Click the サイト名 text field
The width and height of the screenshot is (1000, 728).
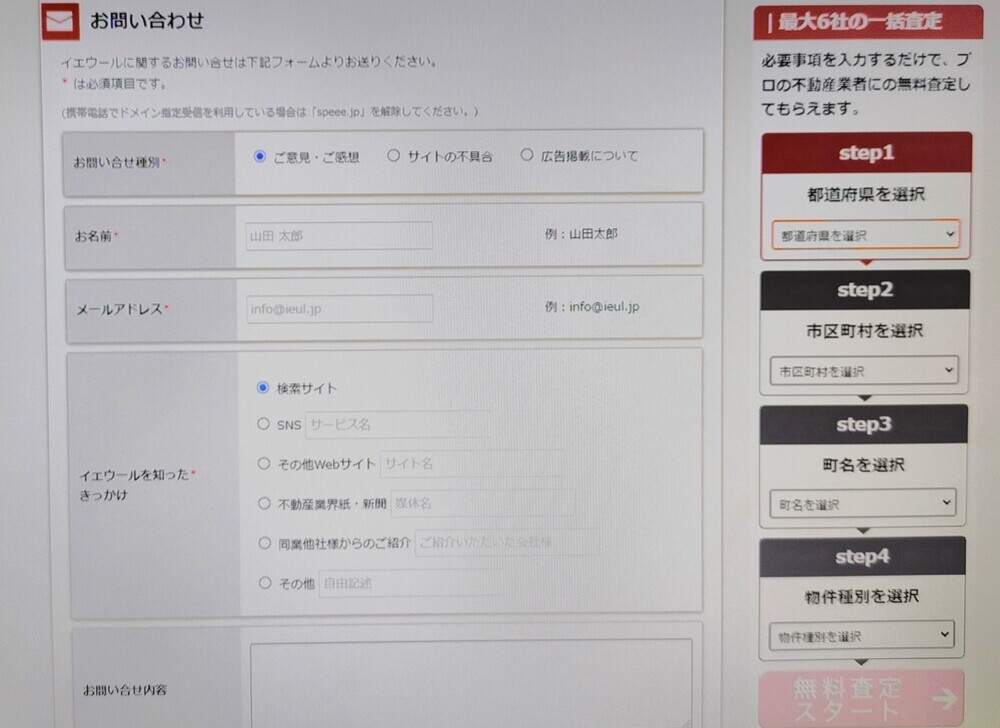coord(473,464)
